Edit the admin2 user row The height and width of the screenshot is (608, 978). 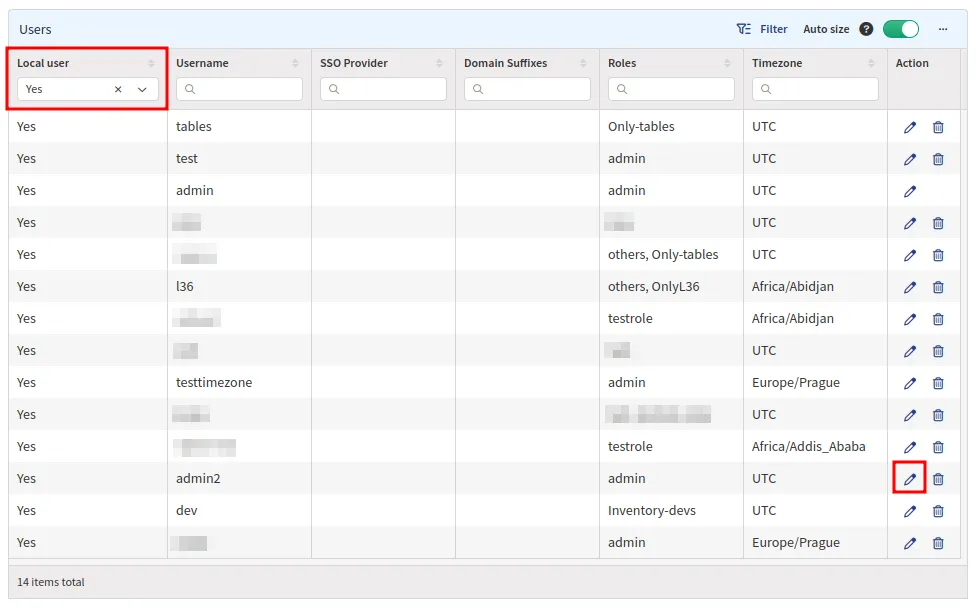click(909, 479)
